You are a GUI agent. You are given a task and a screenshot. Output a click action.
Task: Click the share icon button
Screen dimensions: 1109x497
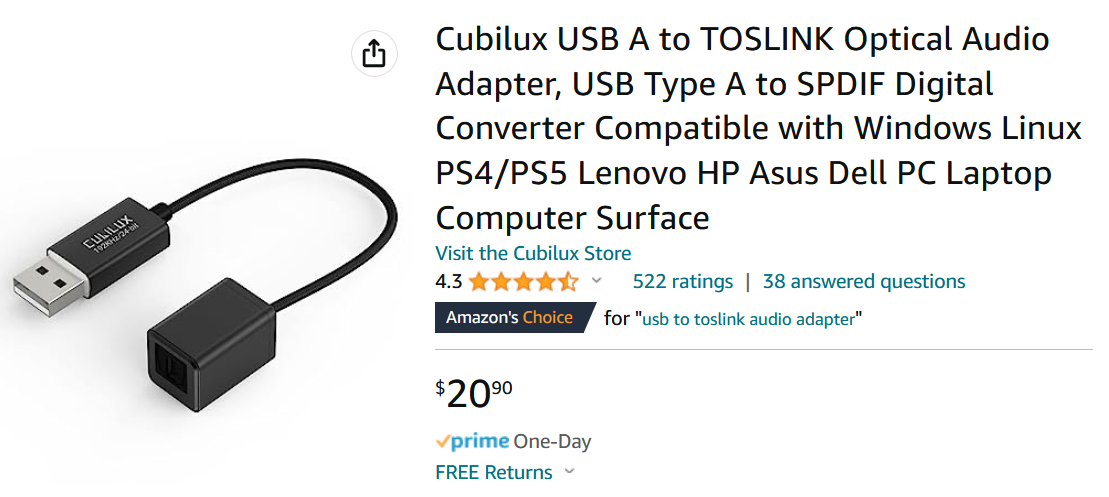coord(374,53)
